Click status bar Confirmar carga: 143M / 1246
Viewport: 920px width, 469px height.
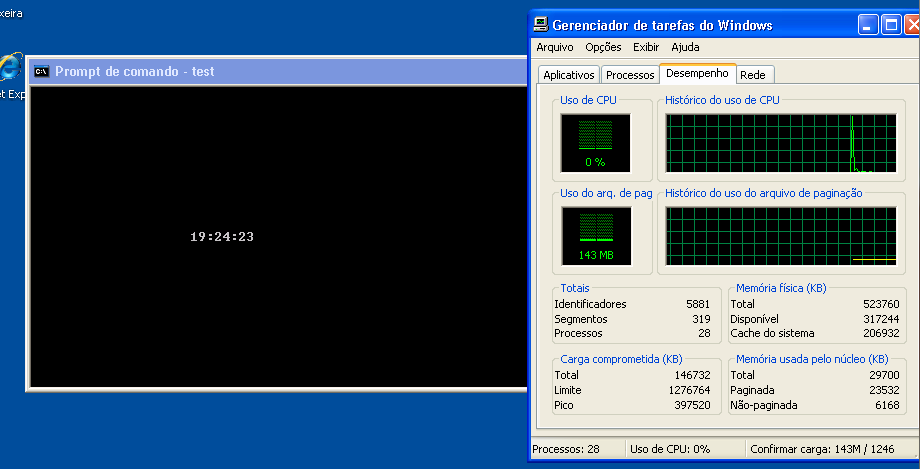[x=822, y=450]
